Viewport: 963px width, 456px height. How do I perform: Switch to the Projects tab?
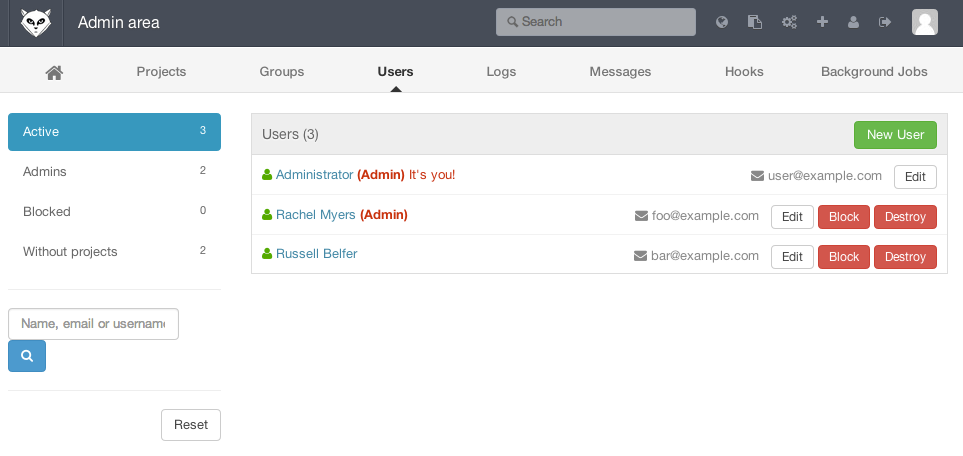pyautogui.click(x=161, y=72)
